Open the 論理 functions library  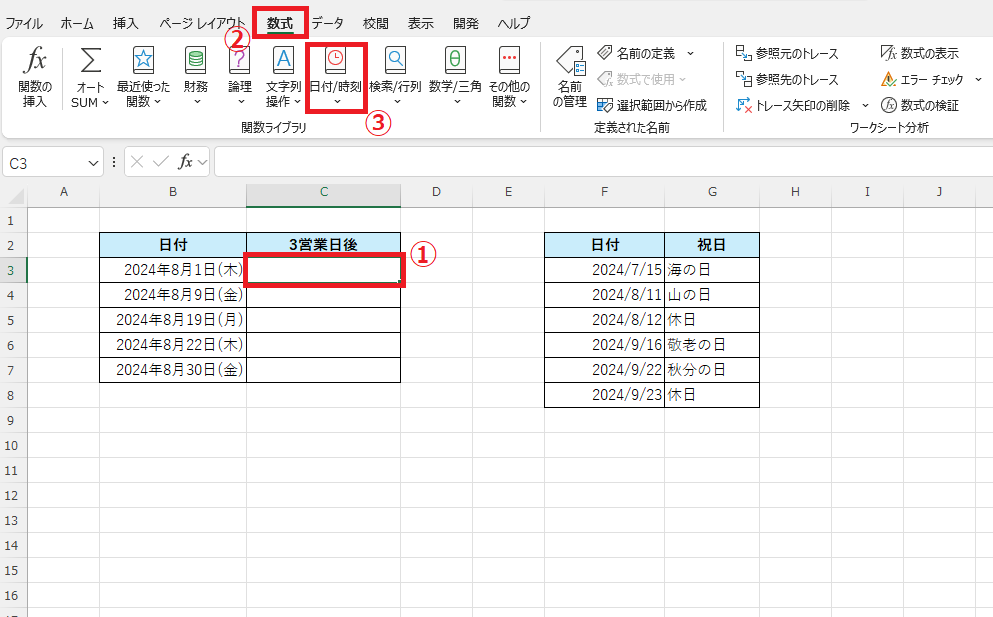tap(239, 77)
